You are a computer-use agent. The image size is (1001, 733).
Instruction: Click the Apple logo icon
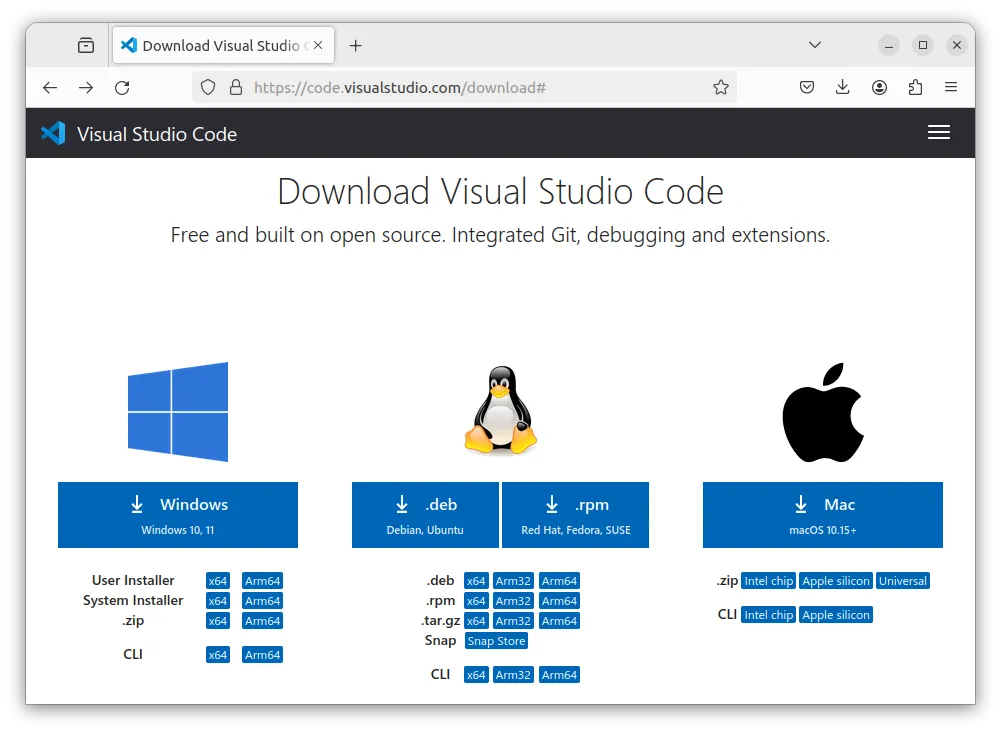(x=822, y=412)
